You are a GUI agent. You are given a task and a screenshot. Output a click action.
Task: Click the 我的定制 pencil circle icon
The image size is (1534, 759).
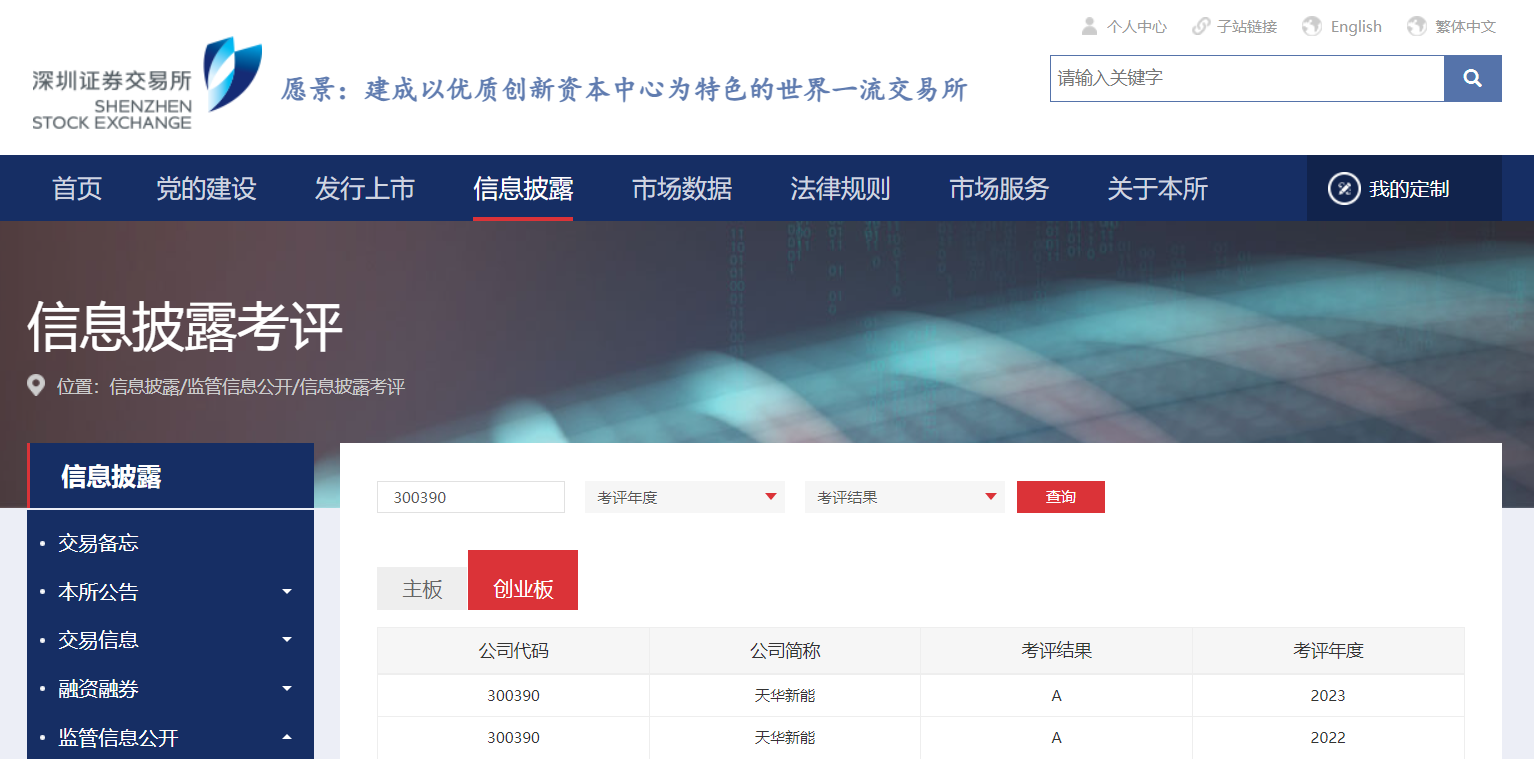coord(1344,188)
